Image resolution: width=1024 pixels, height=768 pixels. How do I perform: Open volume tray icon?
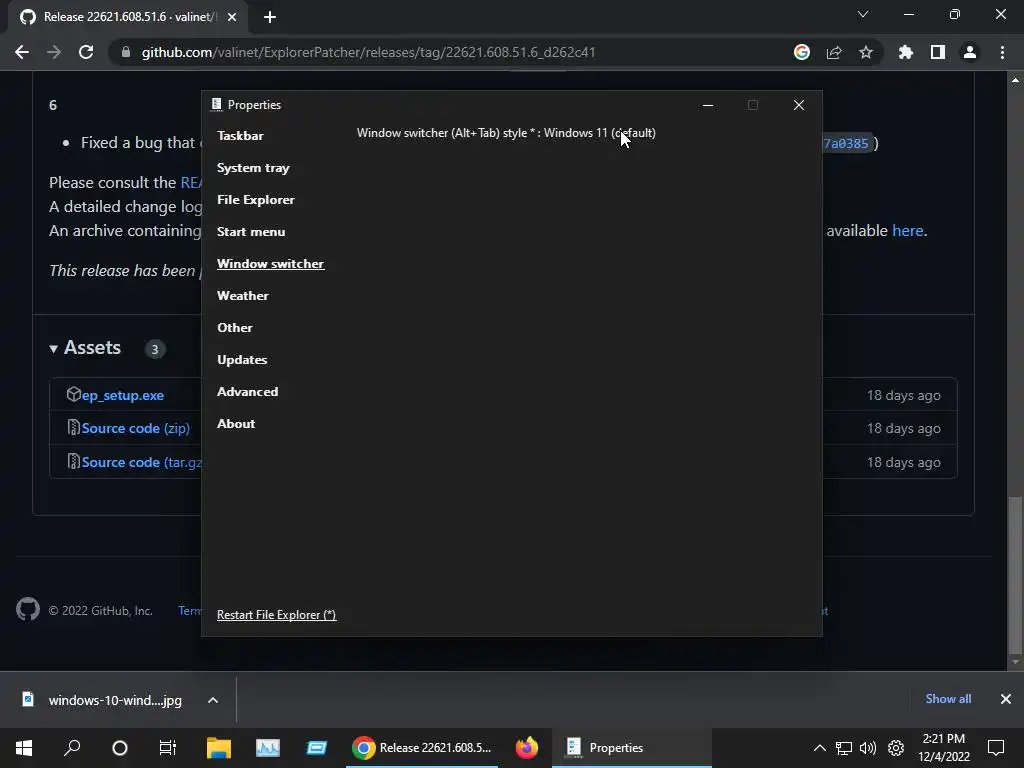pos(868,748)
